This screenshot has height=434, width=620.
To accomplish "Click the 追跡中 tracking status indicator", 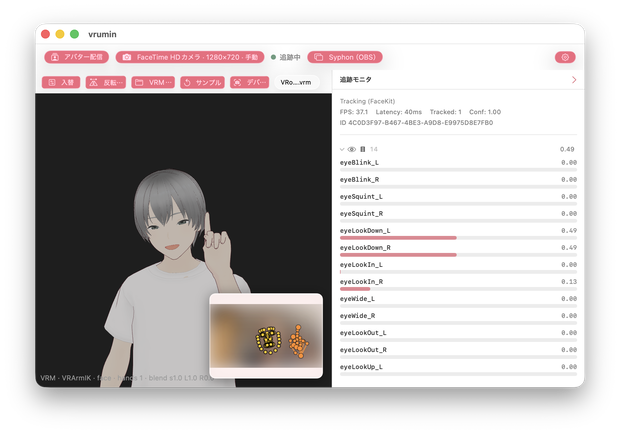I will click(x=285, y=57).
